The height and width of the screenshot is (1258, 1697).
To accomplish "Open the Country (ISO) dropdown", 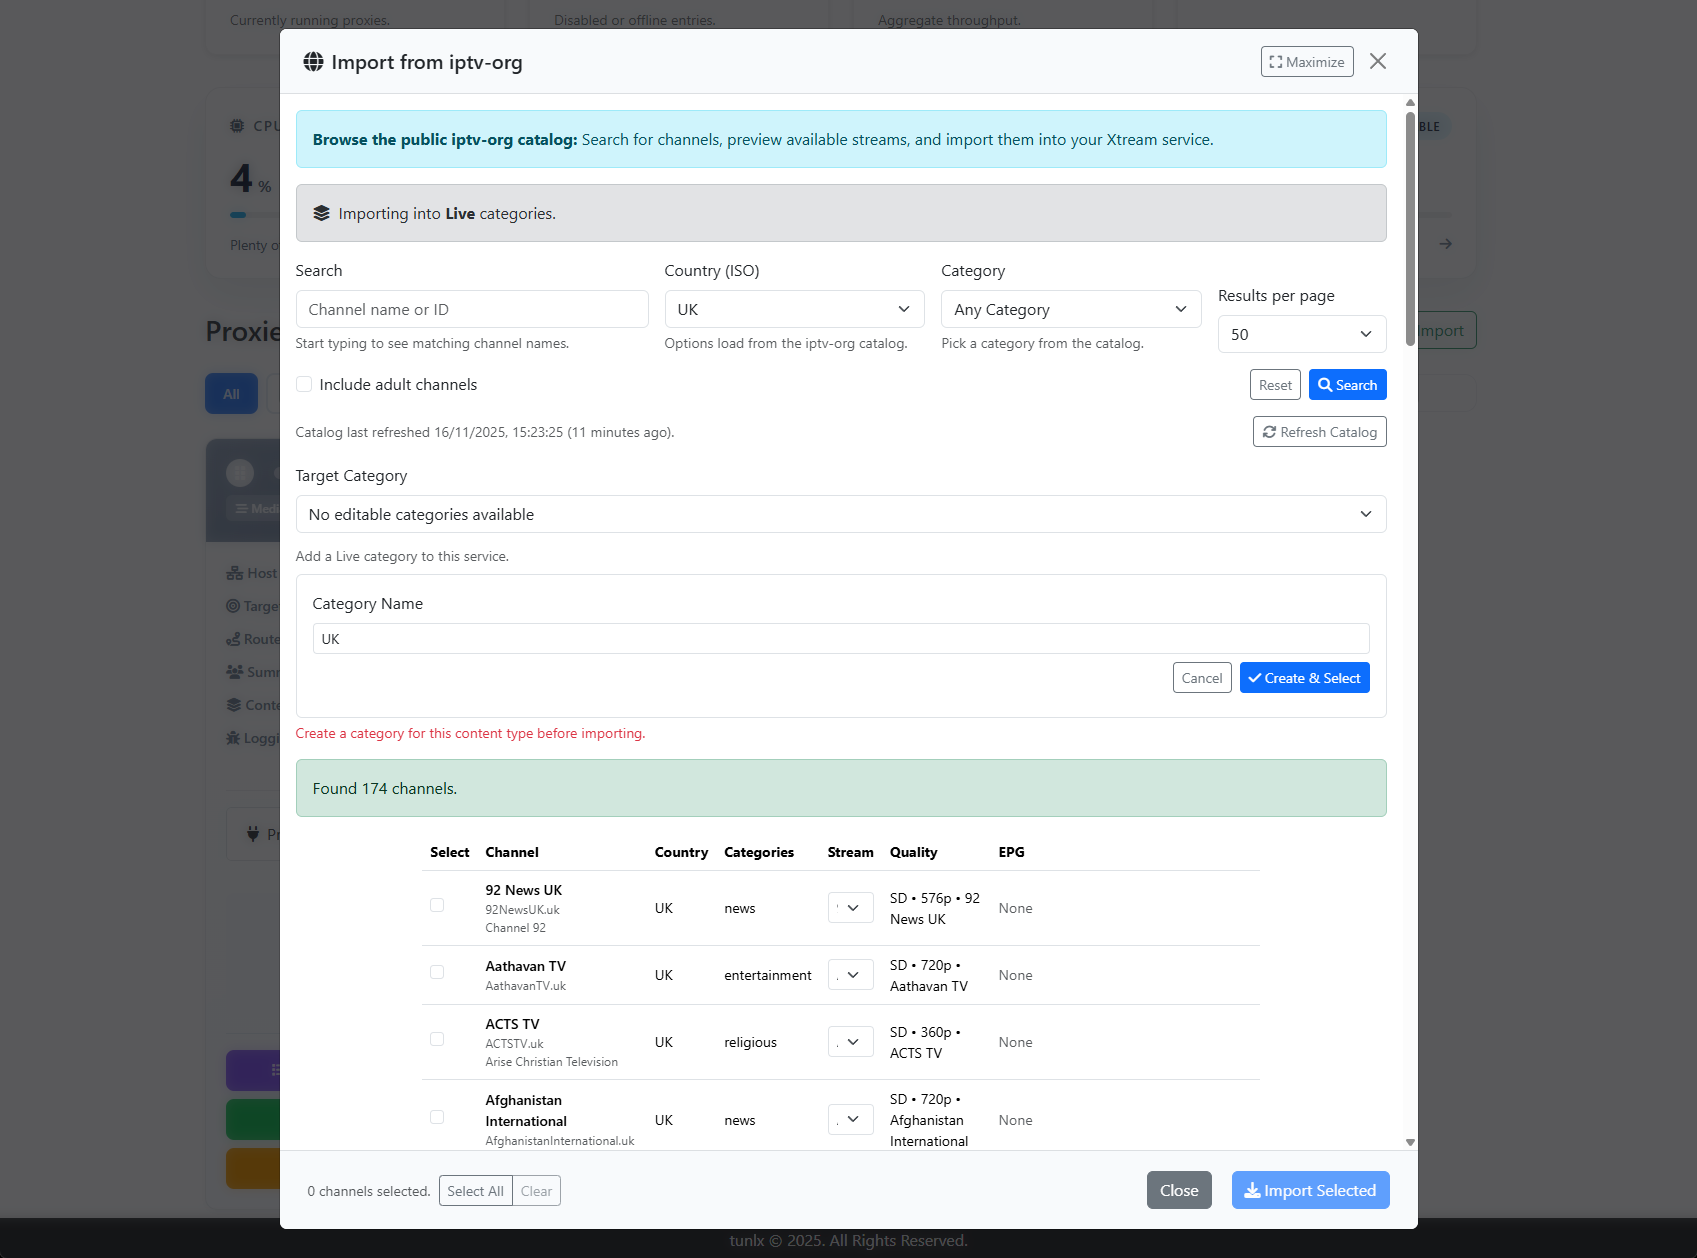I will click(x=793, y=309).
